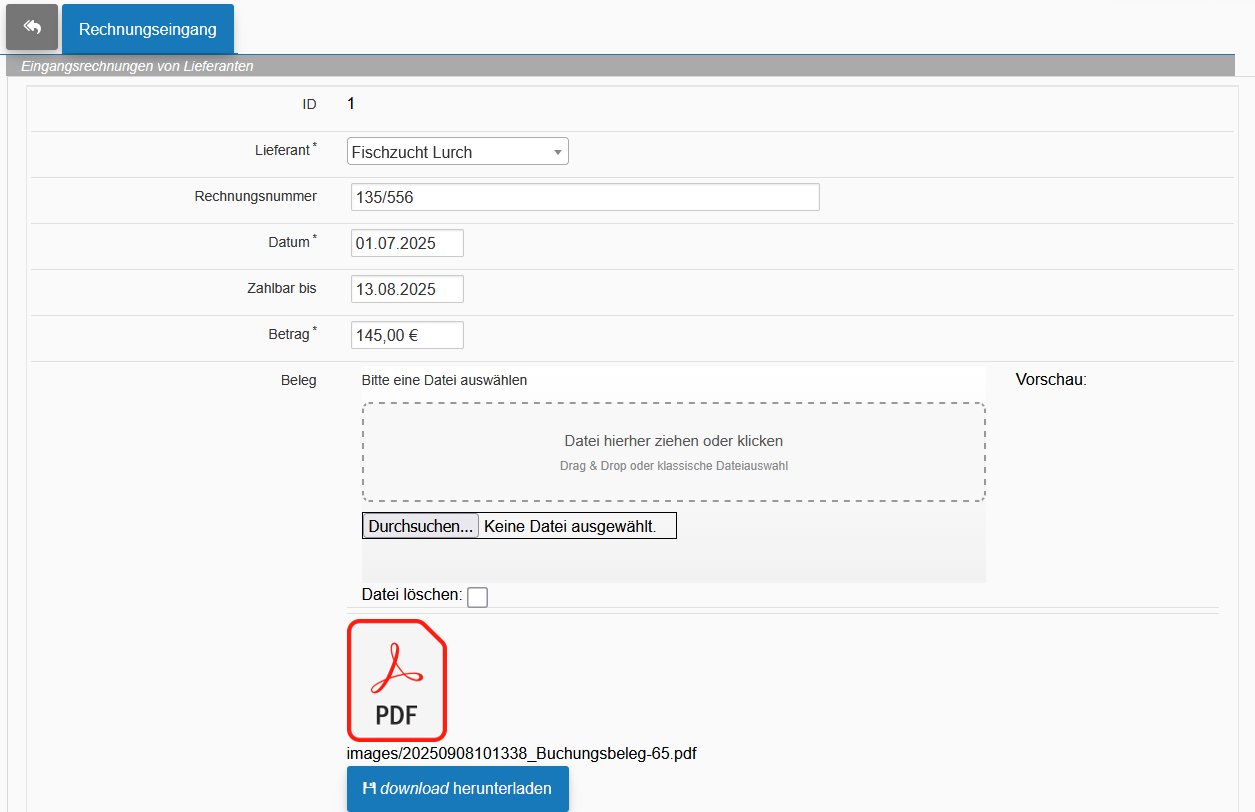This screenshot has width=1255, height=812.
Task: Click the Zahlbar bis field 13.08.2025
Action: tap(407, 289)
